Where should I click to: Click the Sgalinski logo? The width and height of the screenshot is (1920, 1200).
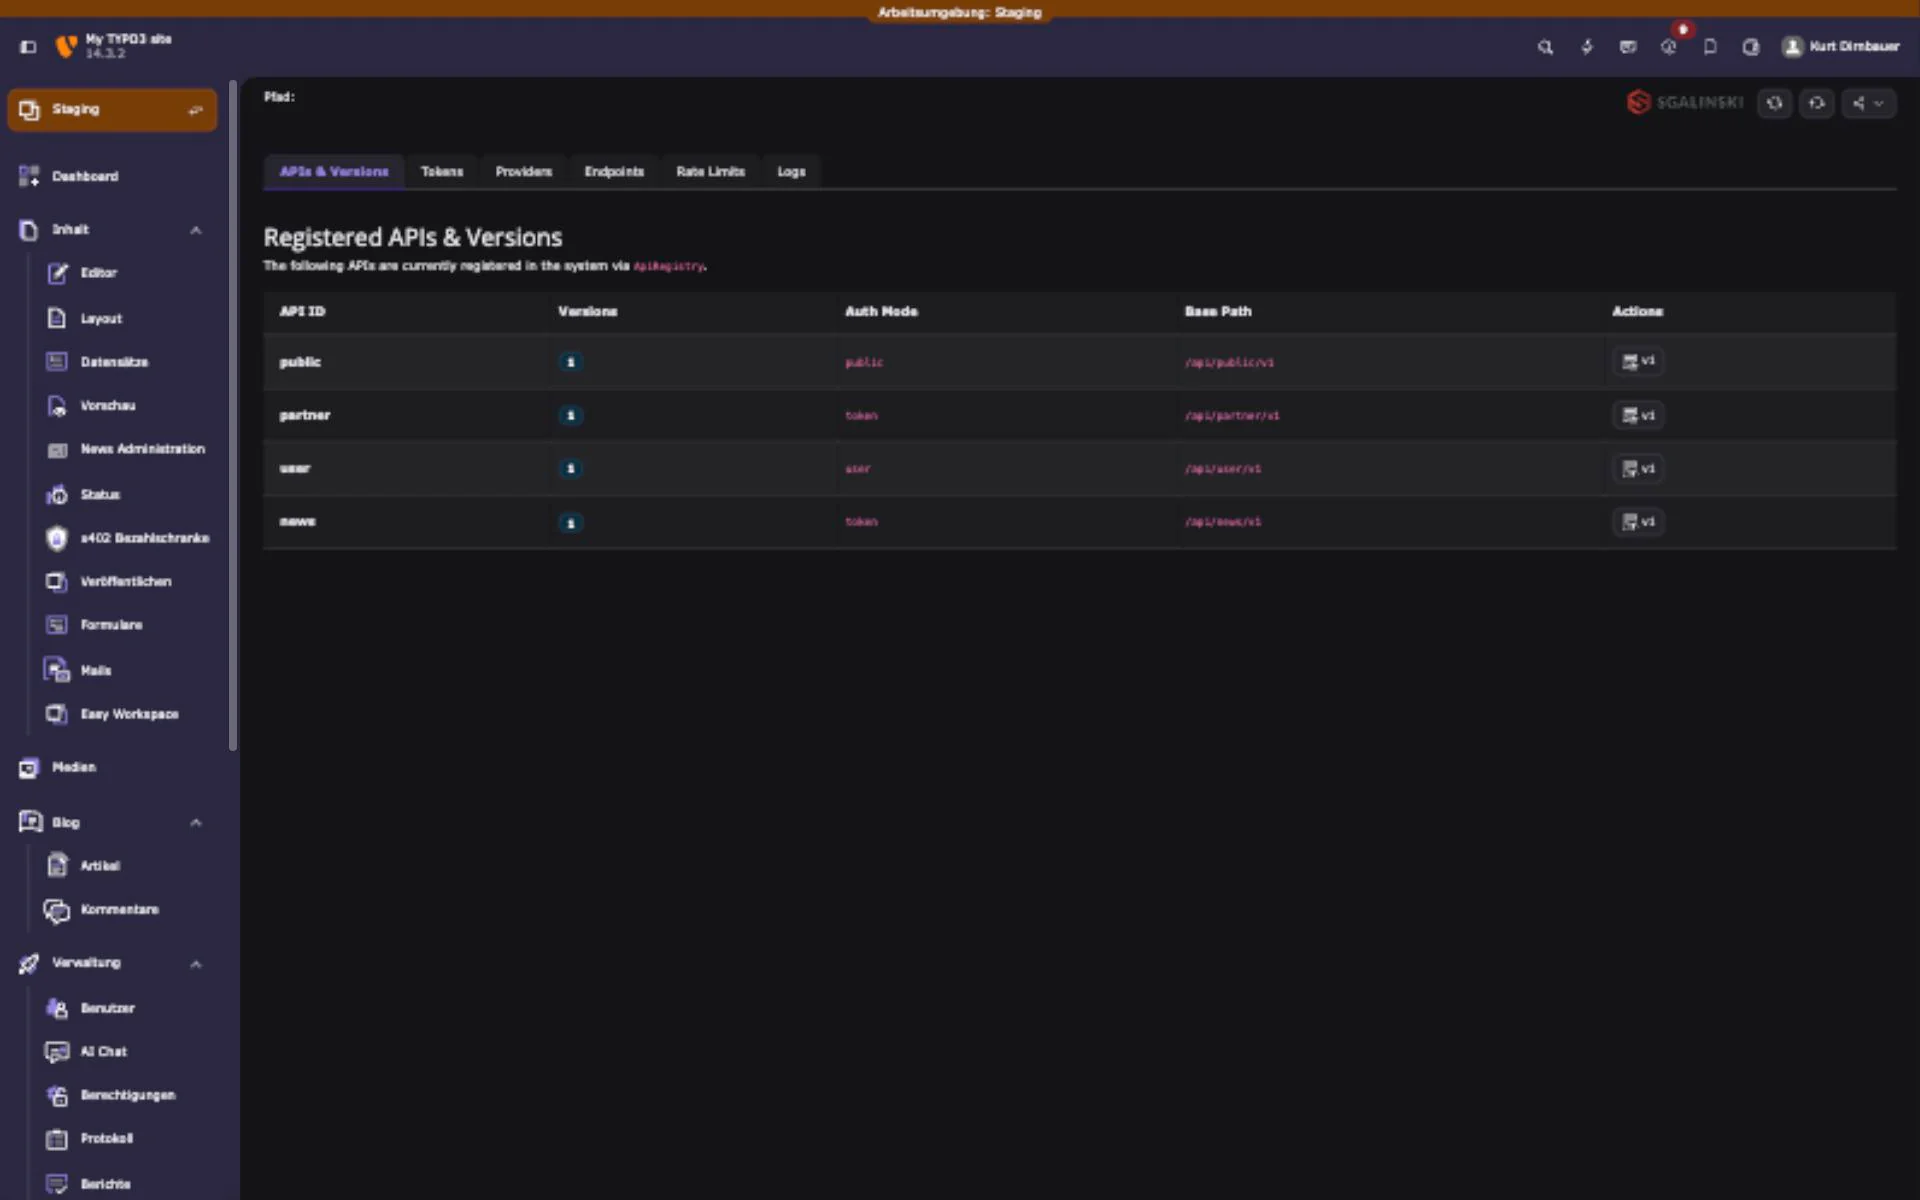1685,102
